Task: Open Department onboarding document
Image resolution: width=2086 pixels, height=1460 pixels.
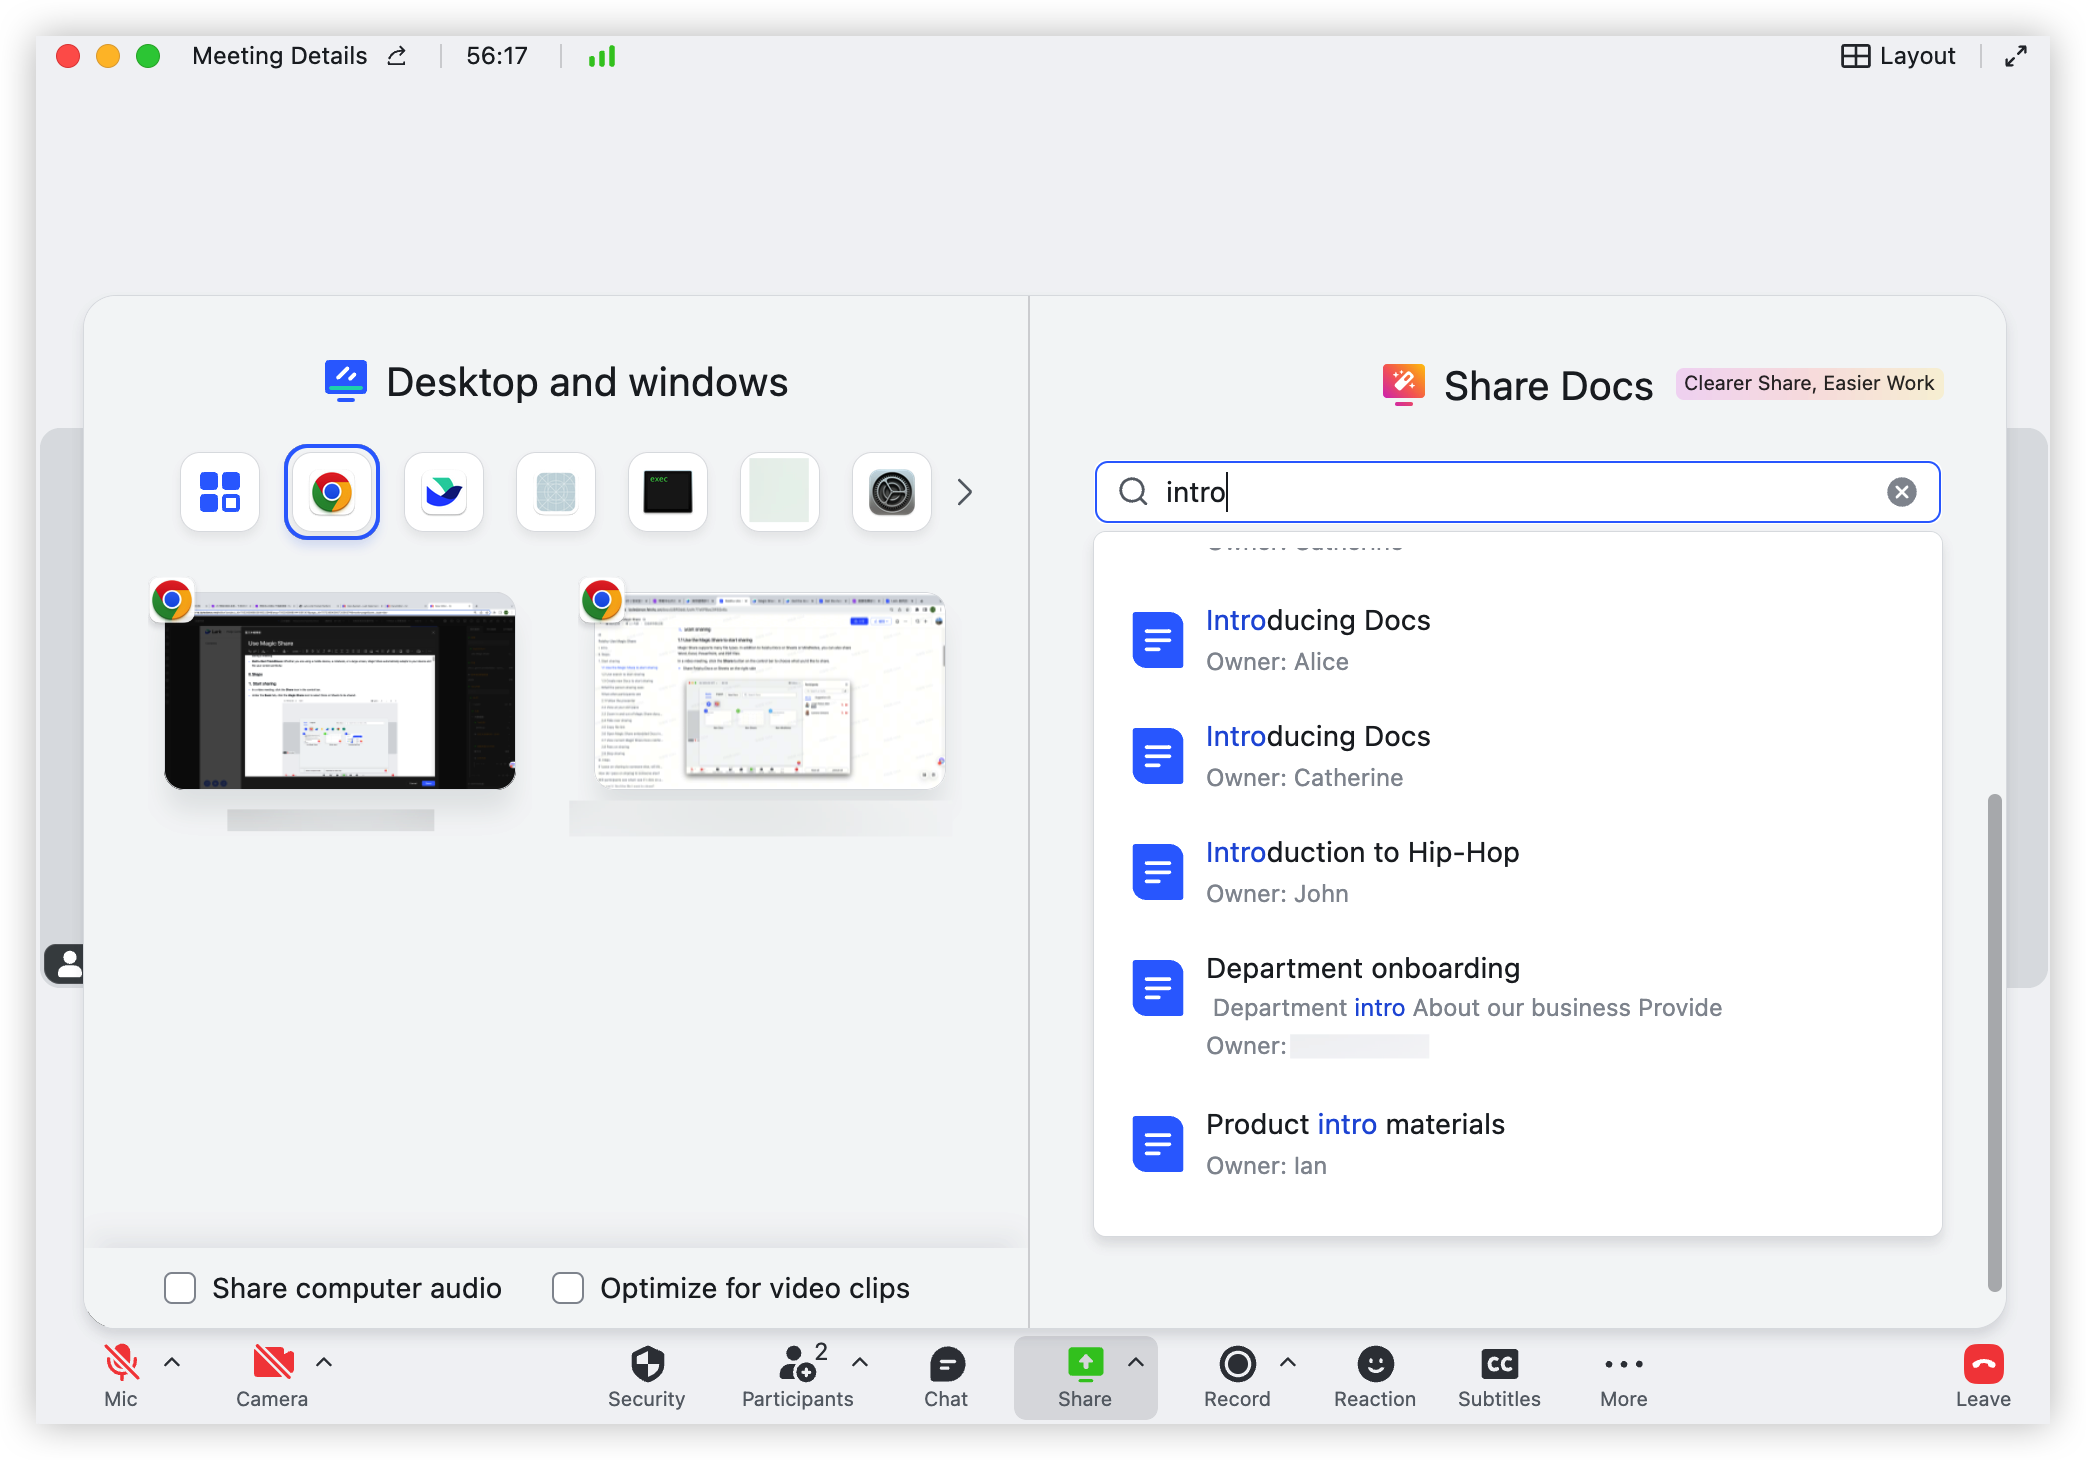Action: tap(1518, 1007)
